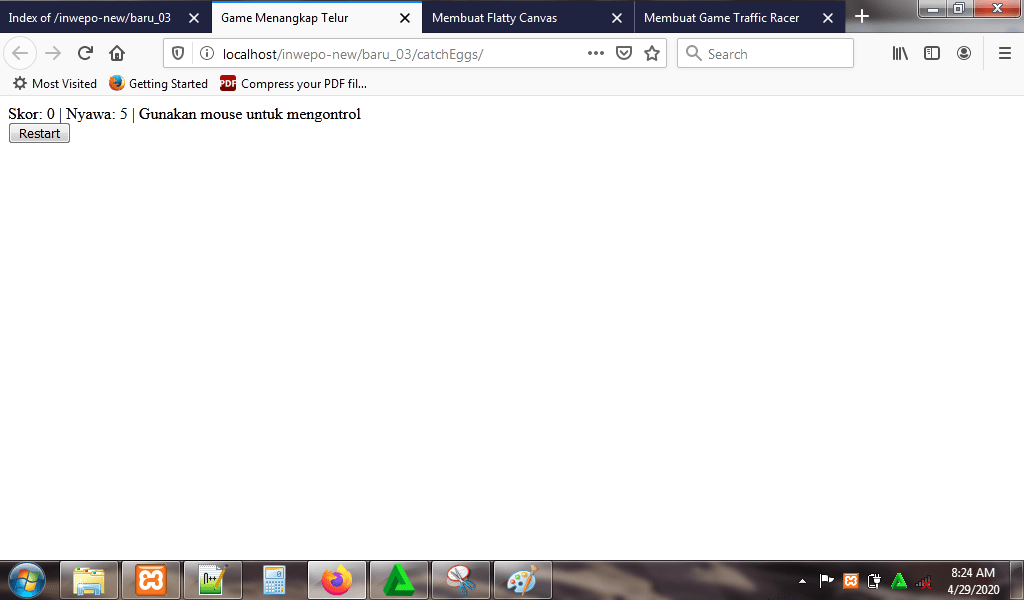This screenshot has height=600, width=1024.
Task: Open the Library view
Action: coord(900,54)
